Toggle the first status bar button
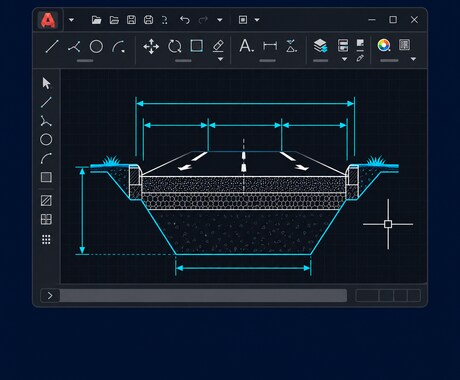 click(x=367, y=296)
